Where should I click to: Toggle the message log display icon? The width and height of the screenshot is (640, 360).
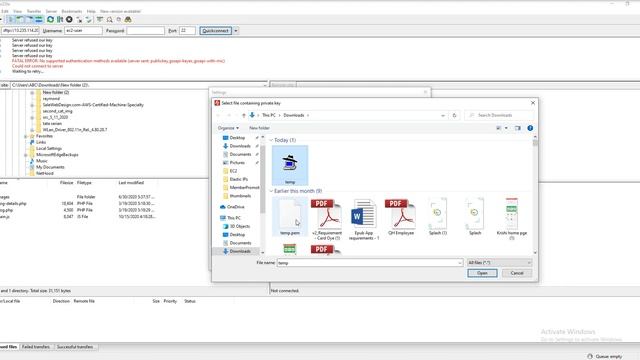pyautogui.click(x=11, y=20)
